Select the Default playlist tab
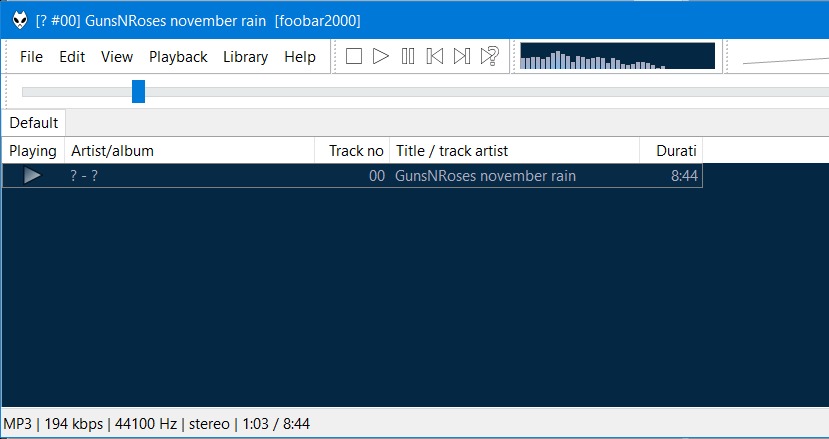The height and width of the screenshot is (439, 829). click(34, 123)
